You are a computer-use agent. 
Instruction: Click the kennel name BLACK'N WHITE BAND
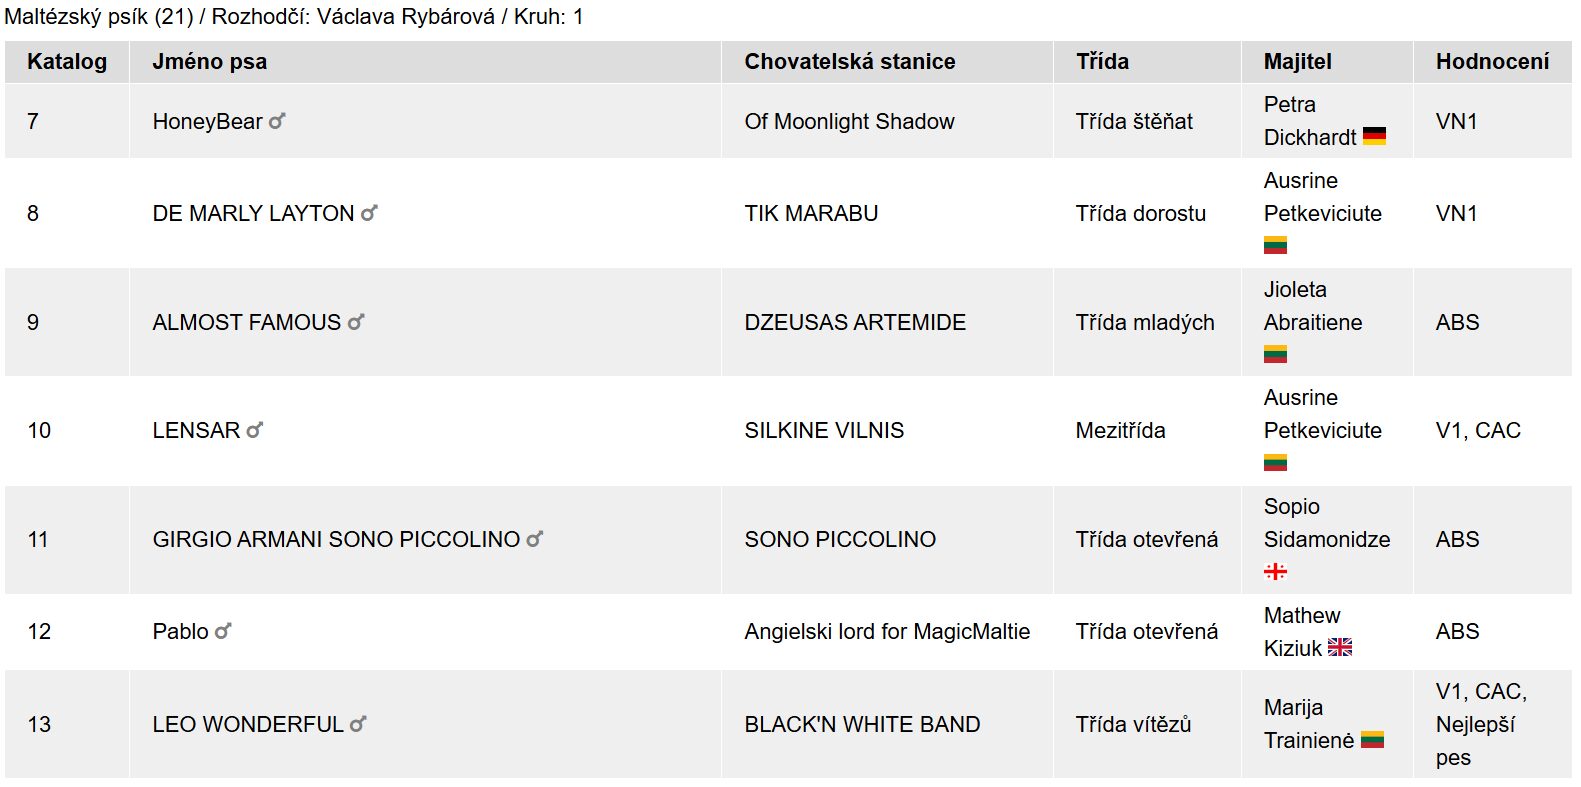(862, 725)
